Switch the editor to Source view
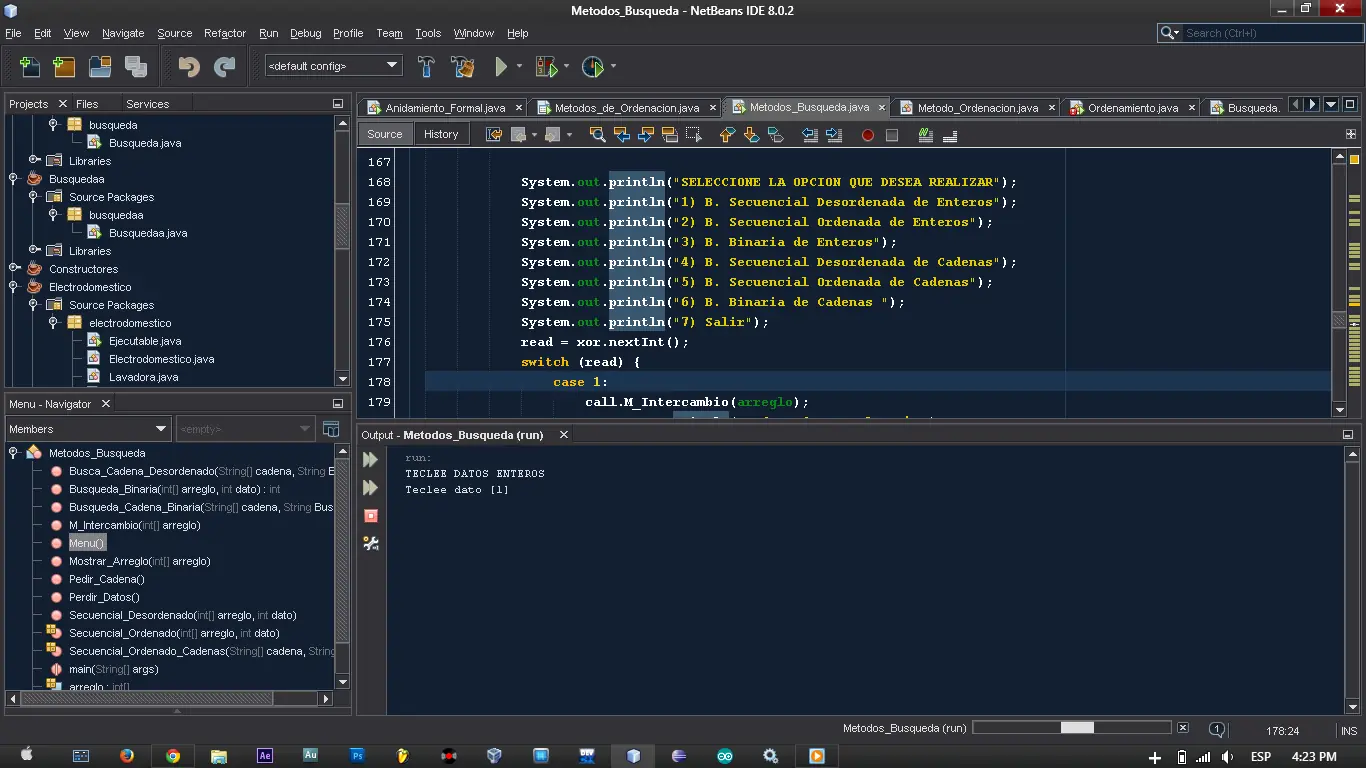Image resolution: width=1366 pixels, height=768 pixels. click(385, 134)
